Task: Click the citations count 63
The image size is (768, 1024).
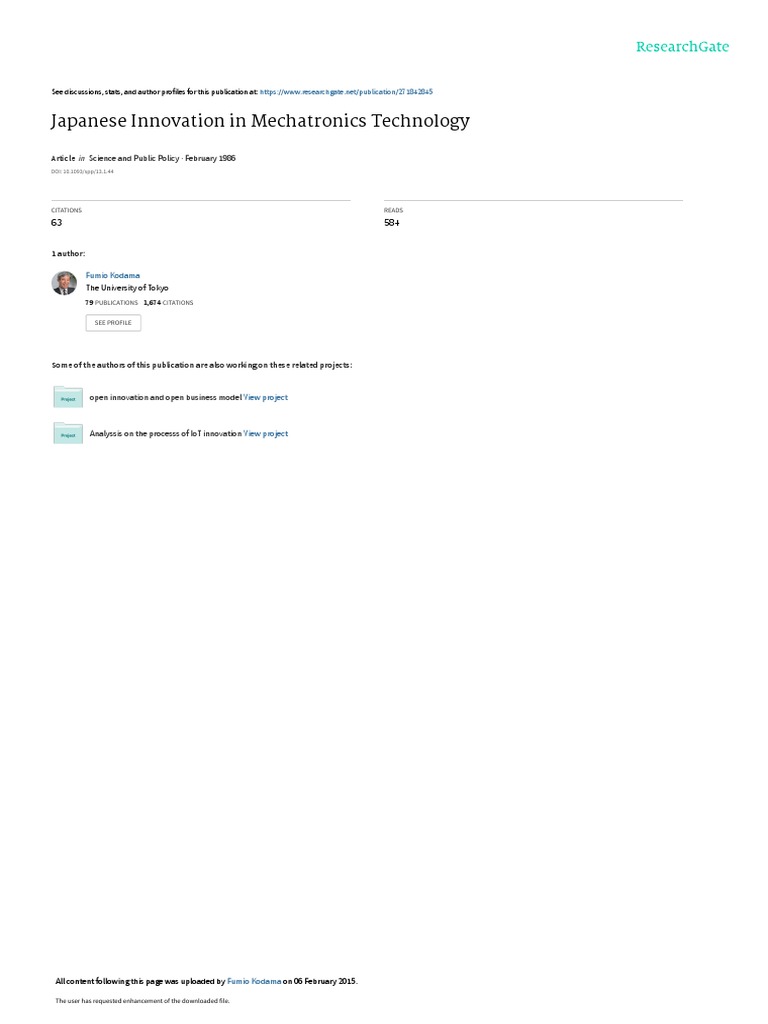Action: [x=57, y=223]
